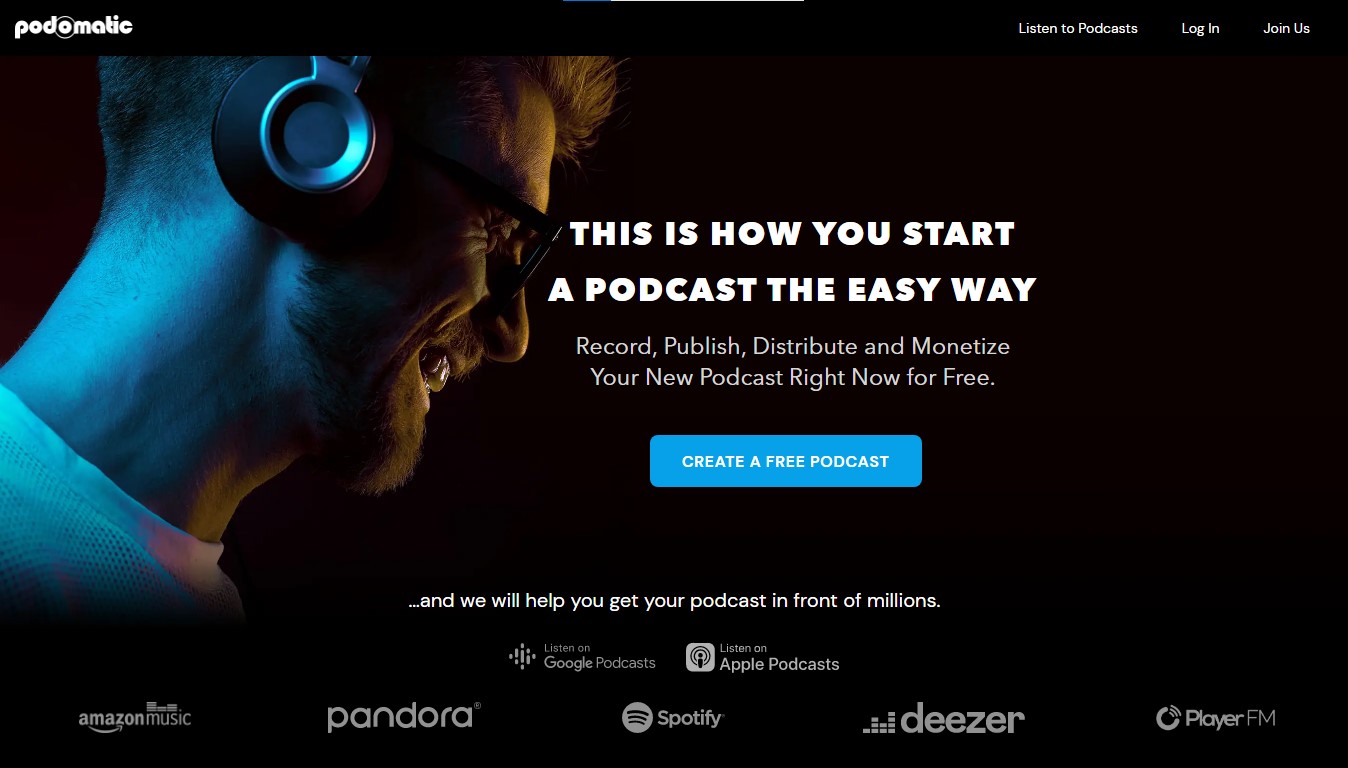Open the Listen on Google Podcasts text

pos(600,657)
